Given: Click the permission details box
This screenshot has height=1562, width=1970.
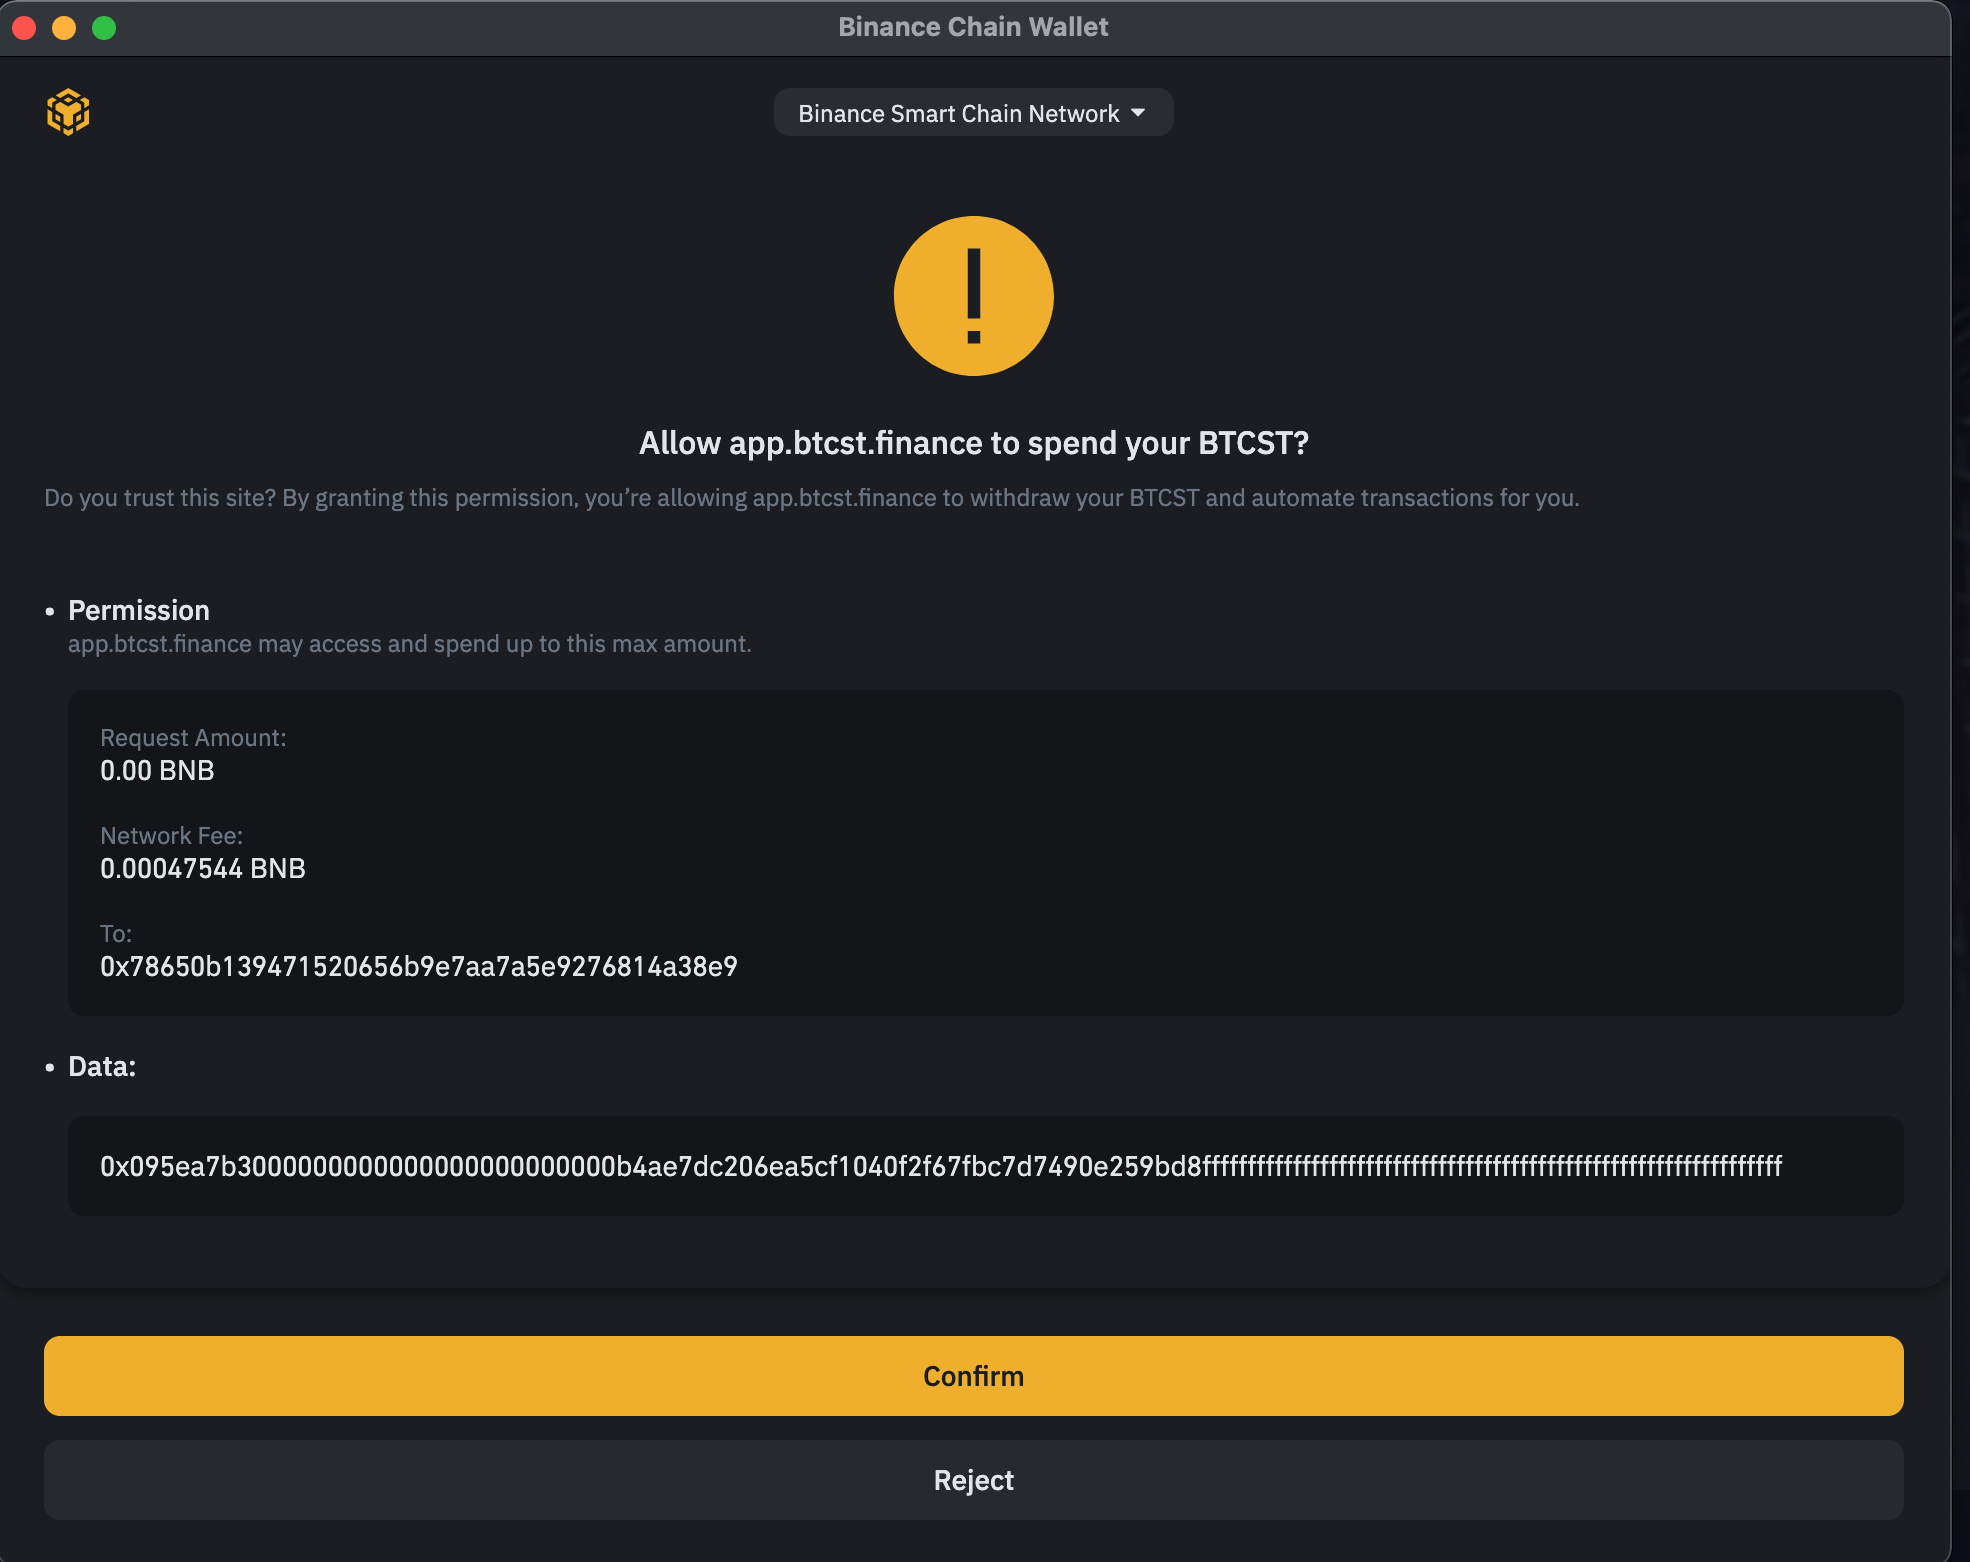Looking at the screenshot, I should pyautogui.click(x=985, y=853).
